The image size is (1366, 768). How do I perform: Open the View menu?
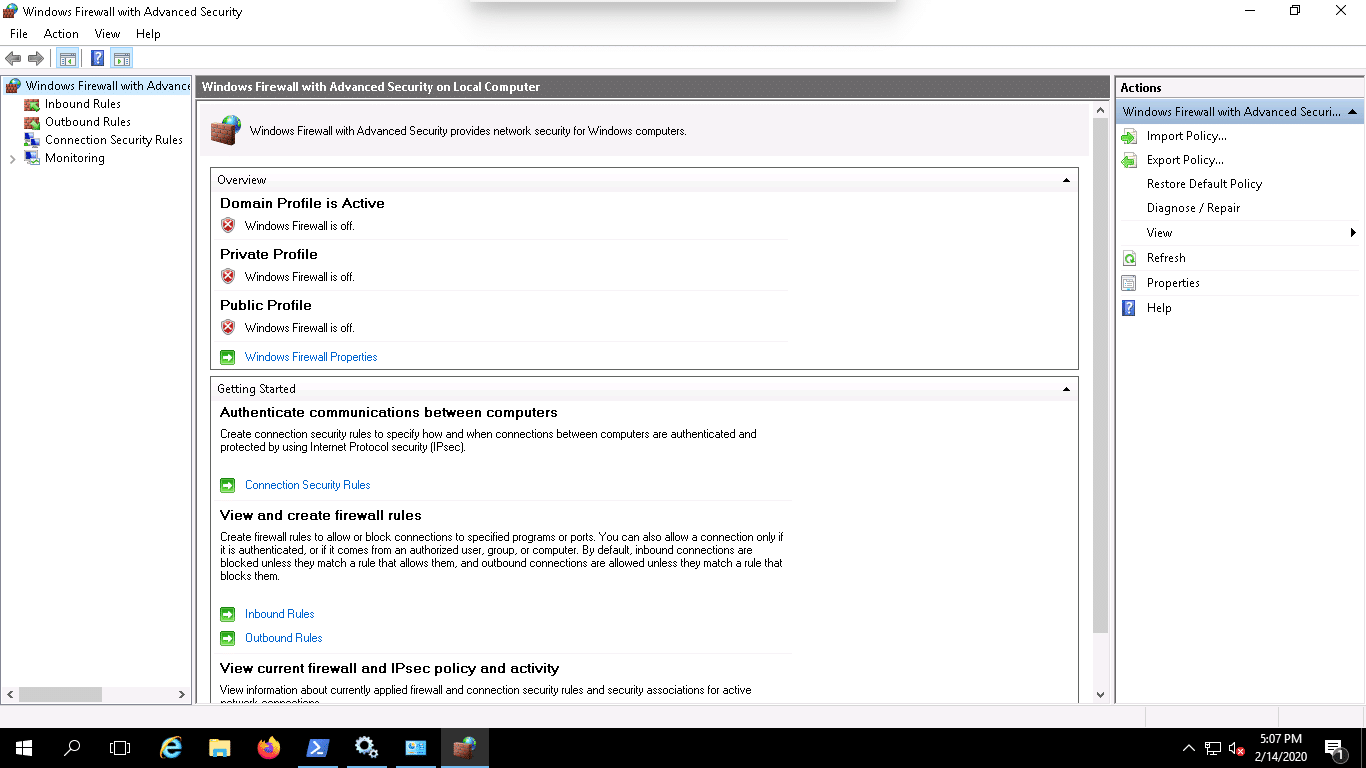(107, 34)
